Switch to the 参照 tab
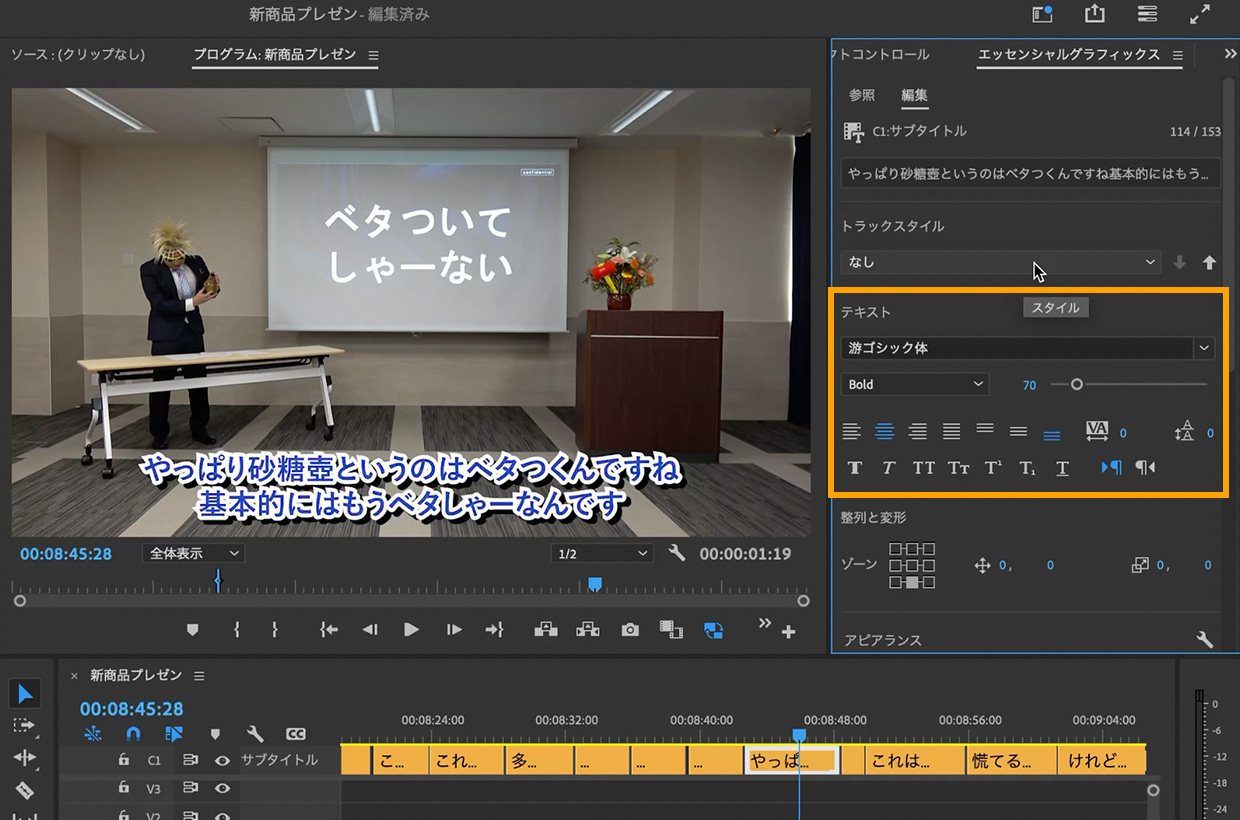1240x820 pixels. pos(862,95)
